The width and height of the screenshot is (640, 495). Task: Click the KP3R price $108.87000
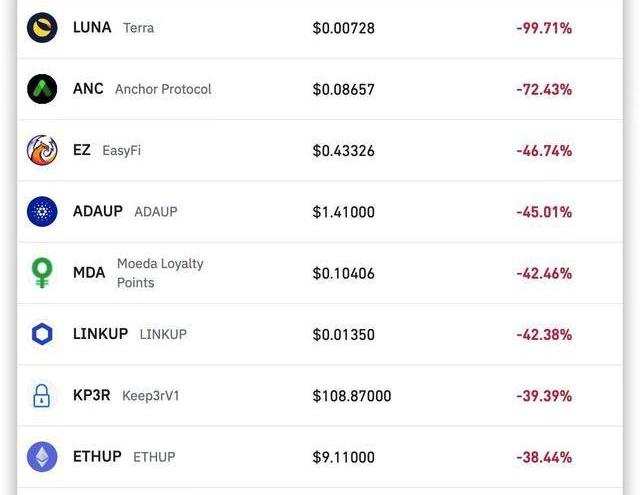click(352, 396)
